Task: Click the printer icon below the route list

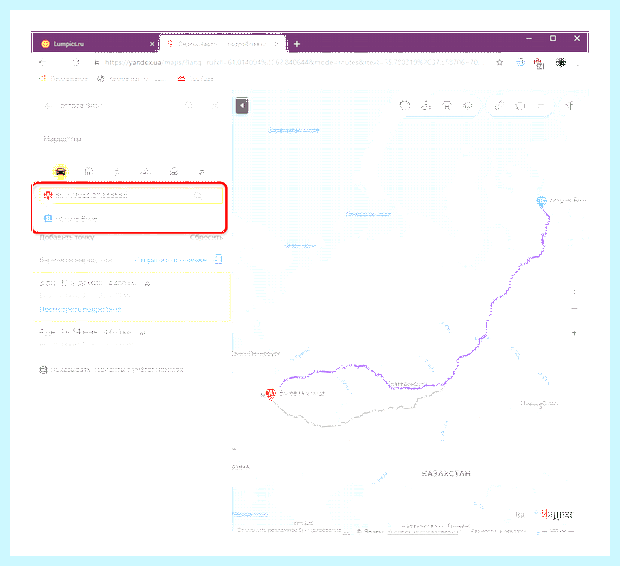Action: [43, 369]
